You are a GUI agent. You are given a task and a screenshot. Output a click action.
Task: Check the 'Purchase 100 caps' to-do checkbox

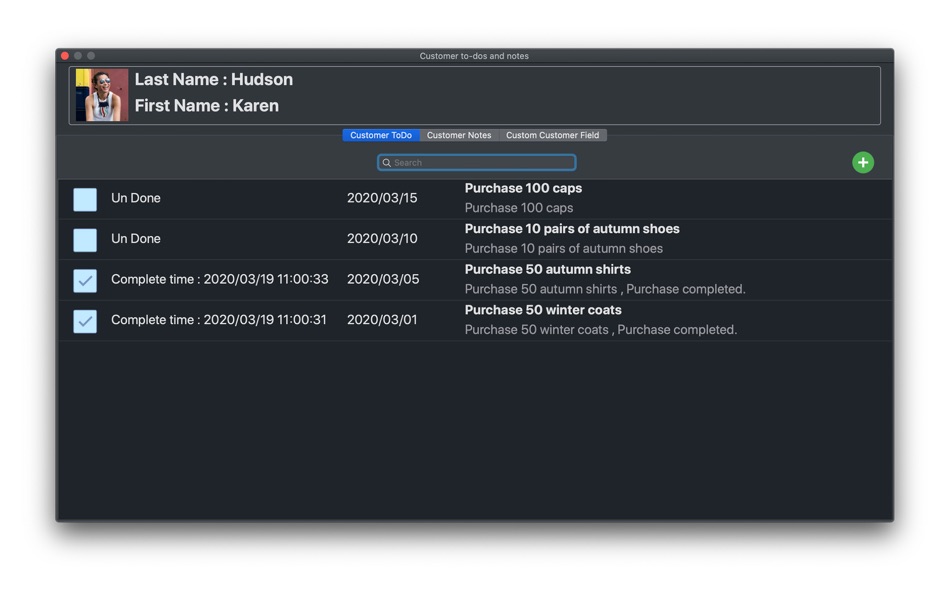pos(85,199)
